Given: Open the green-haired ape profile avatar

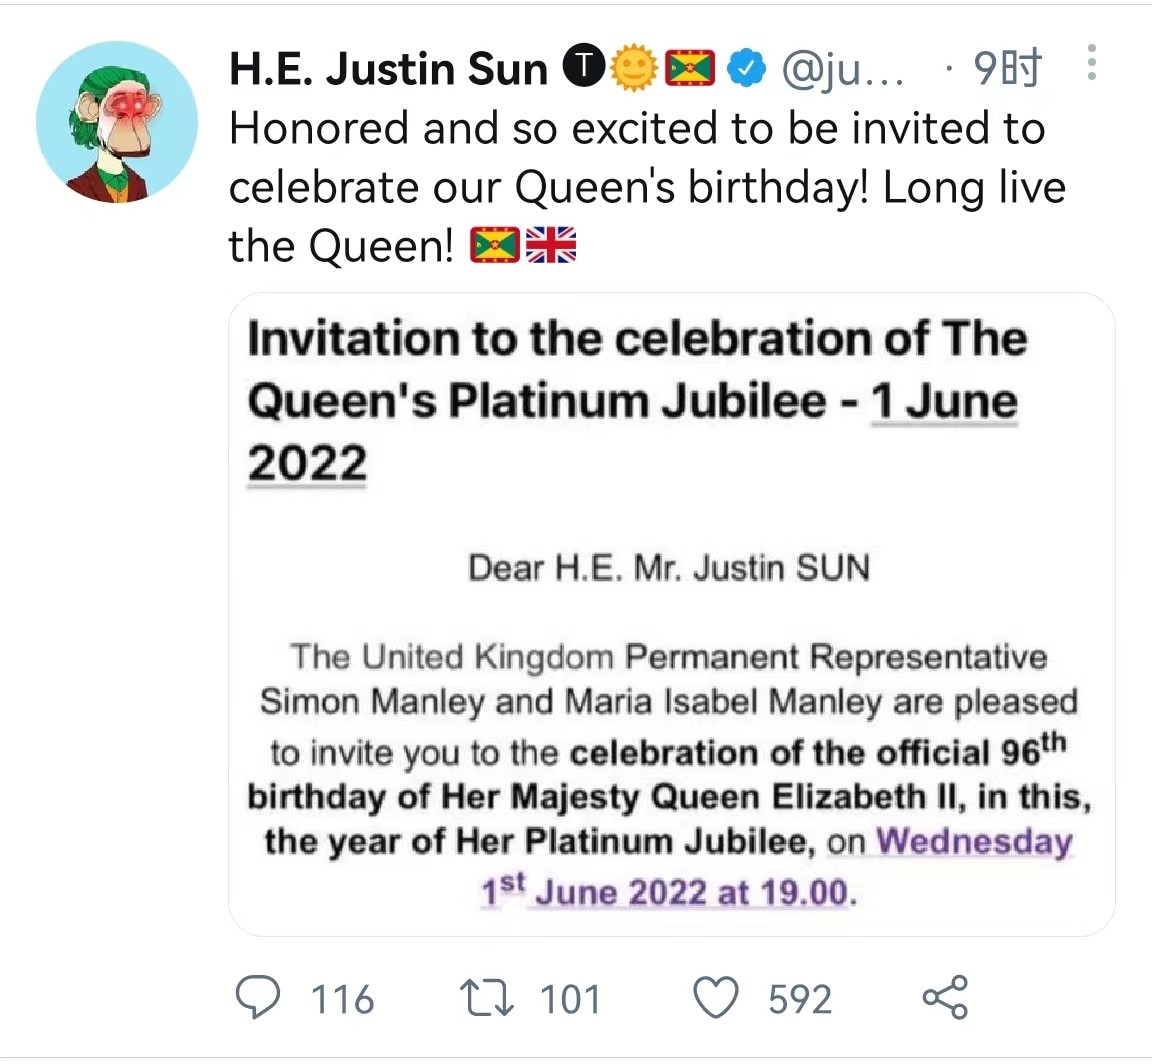Looking at the screenshot, I should (x=118, y=121).
